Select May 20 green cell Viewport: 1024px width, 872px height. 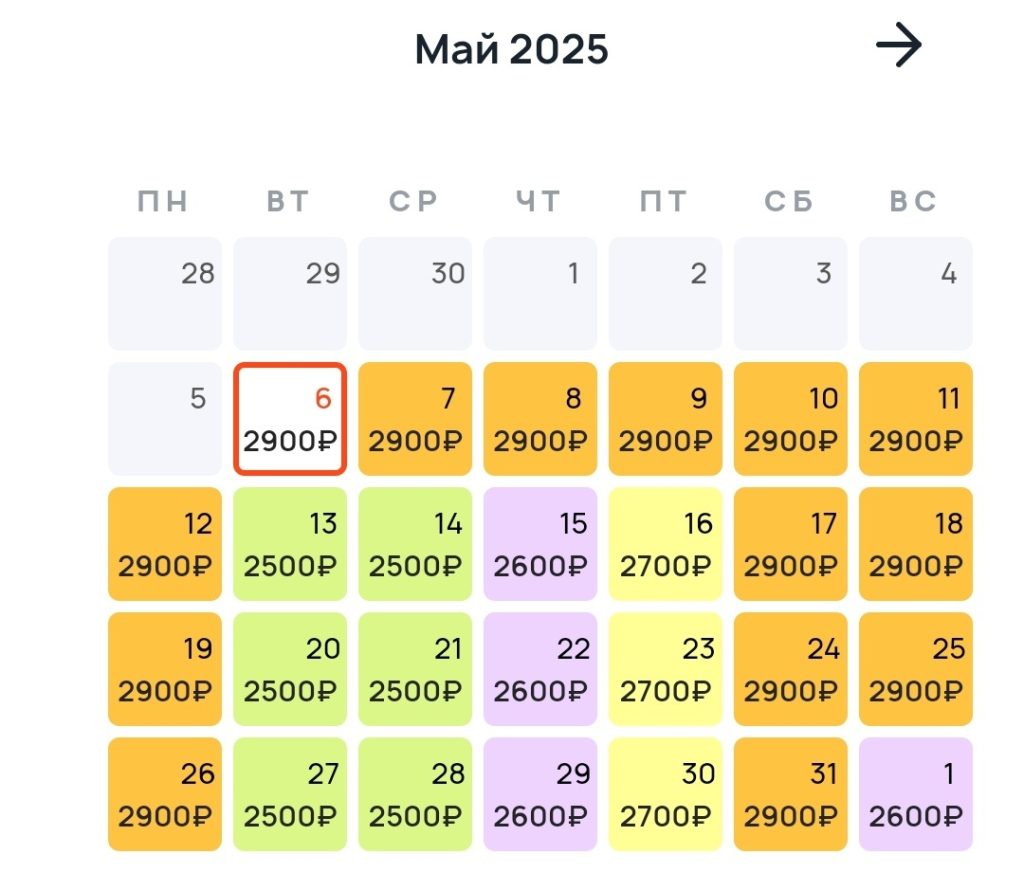(x=290, y=669)
